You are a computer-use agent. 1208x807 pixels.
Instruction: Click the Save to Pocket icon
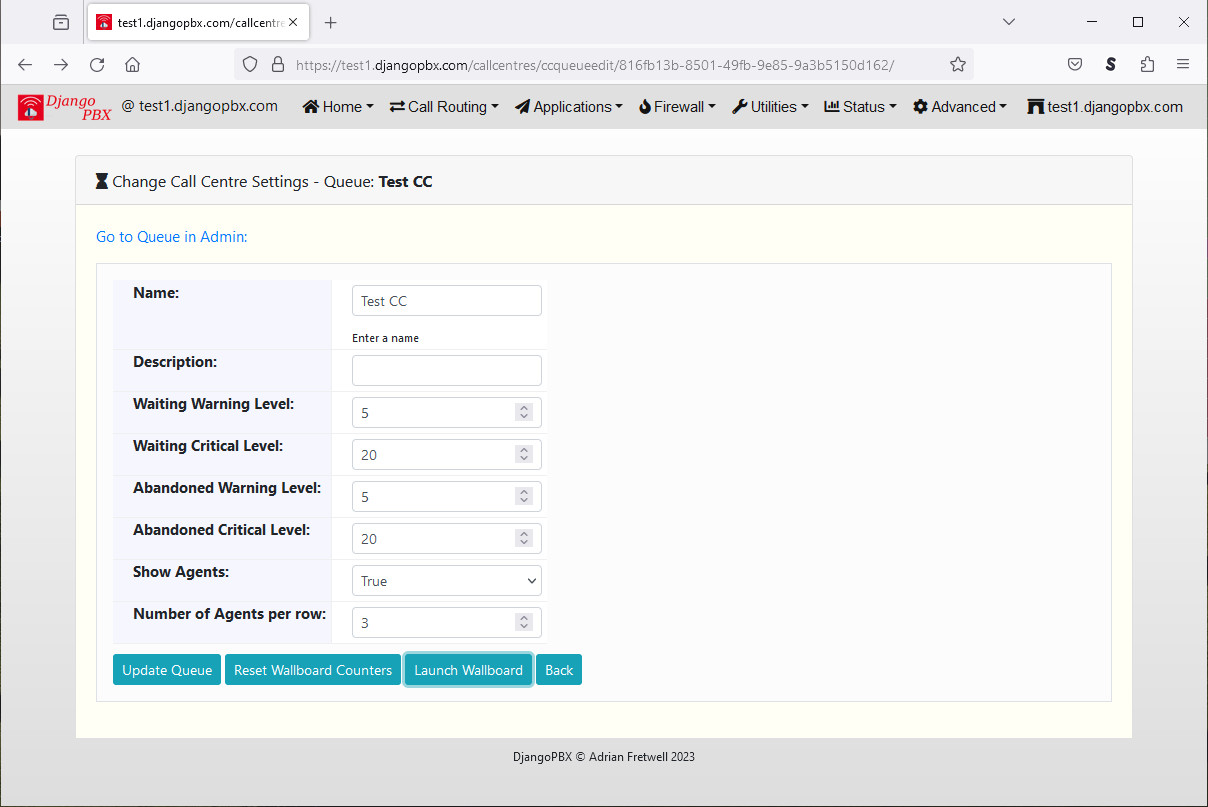click(x=1075, y=64)
